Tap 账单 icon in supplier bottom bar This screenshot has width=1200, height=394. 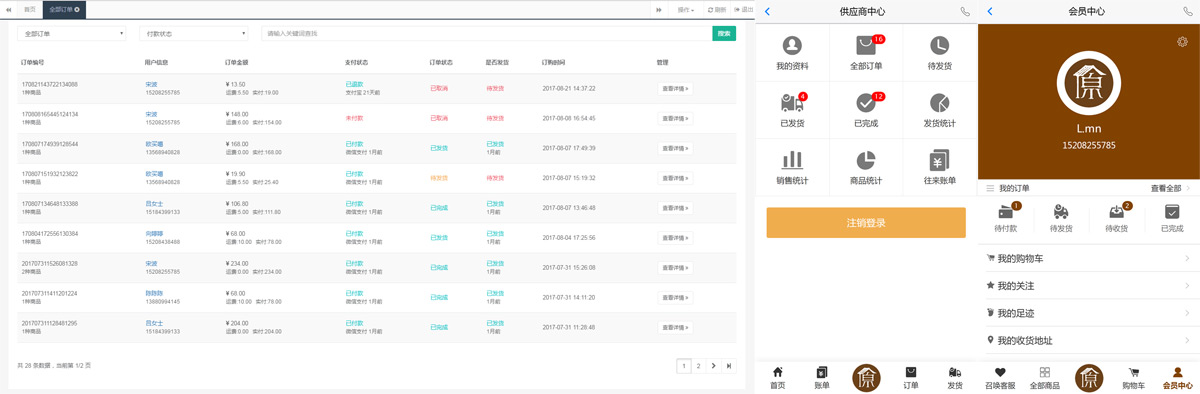pyautogui.click(x=822, y=377)
